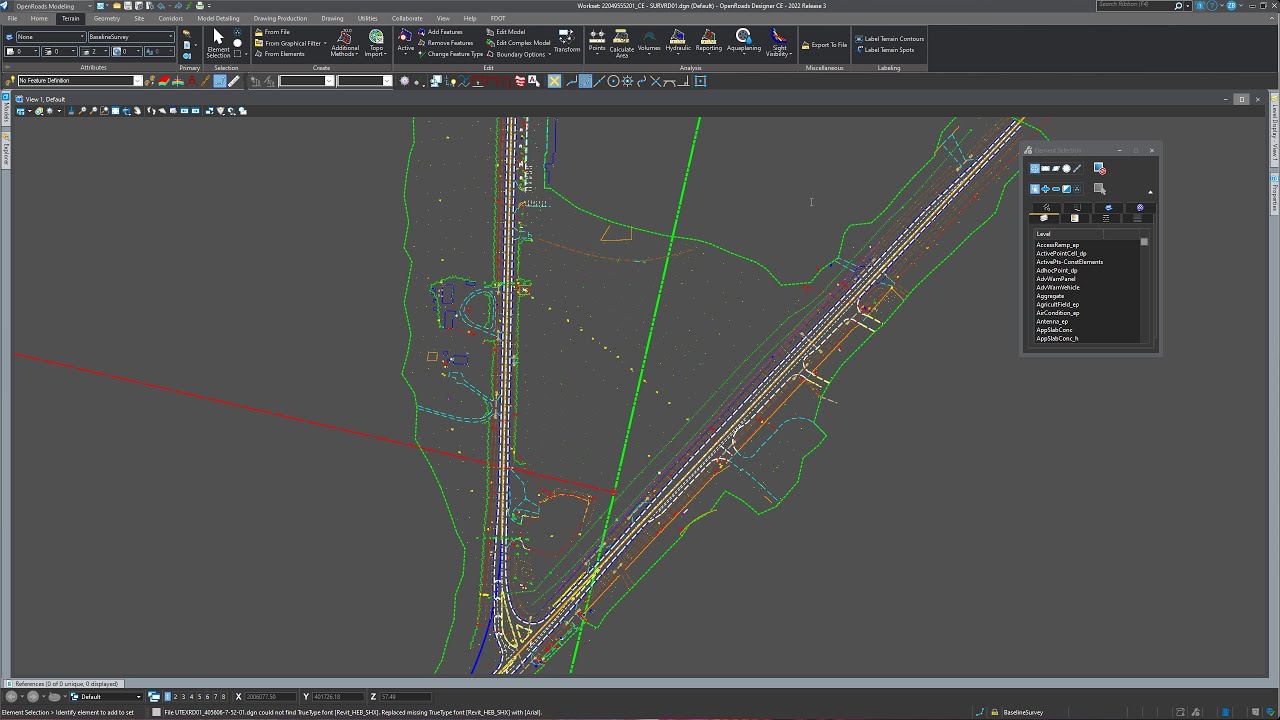This screenshot has width=1280, height=720.
Task: Open the Points analysis tool
Action: (597, 41)
